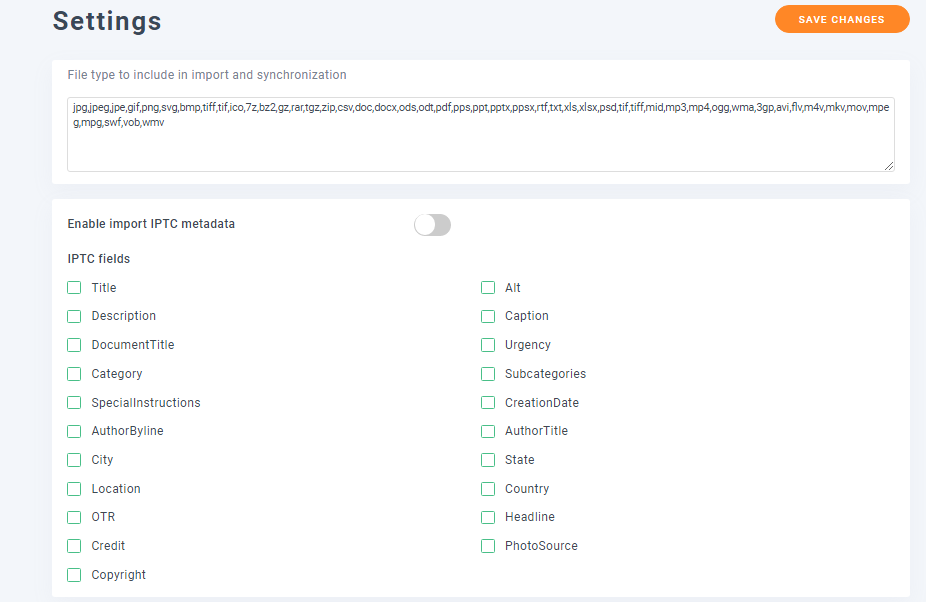Check the SpecialInstructions field
The width and height of the screenshot is (926, 602).
(x=74, y=403)
